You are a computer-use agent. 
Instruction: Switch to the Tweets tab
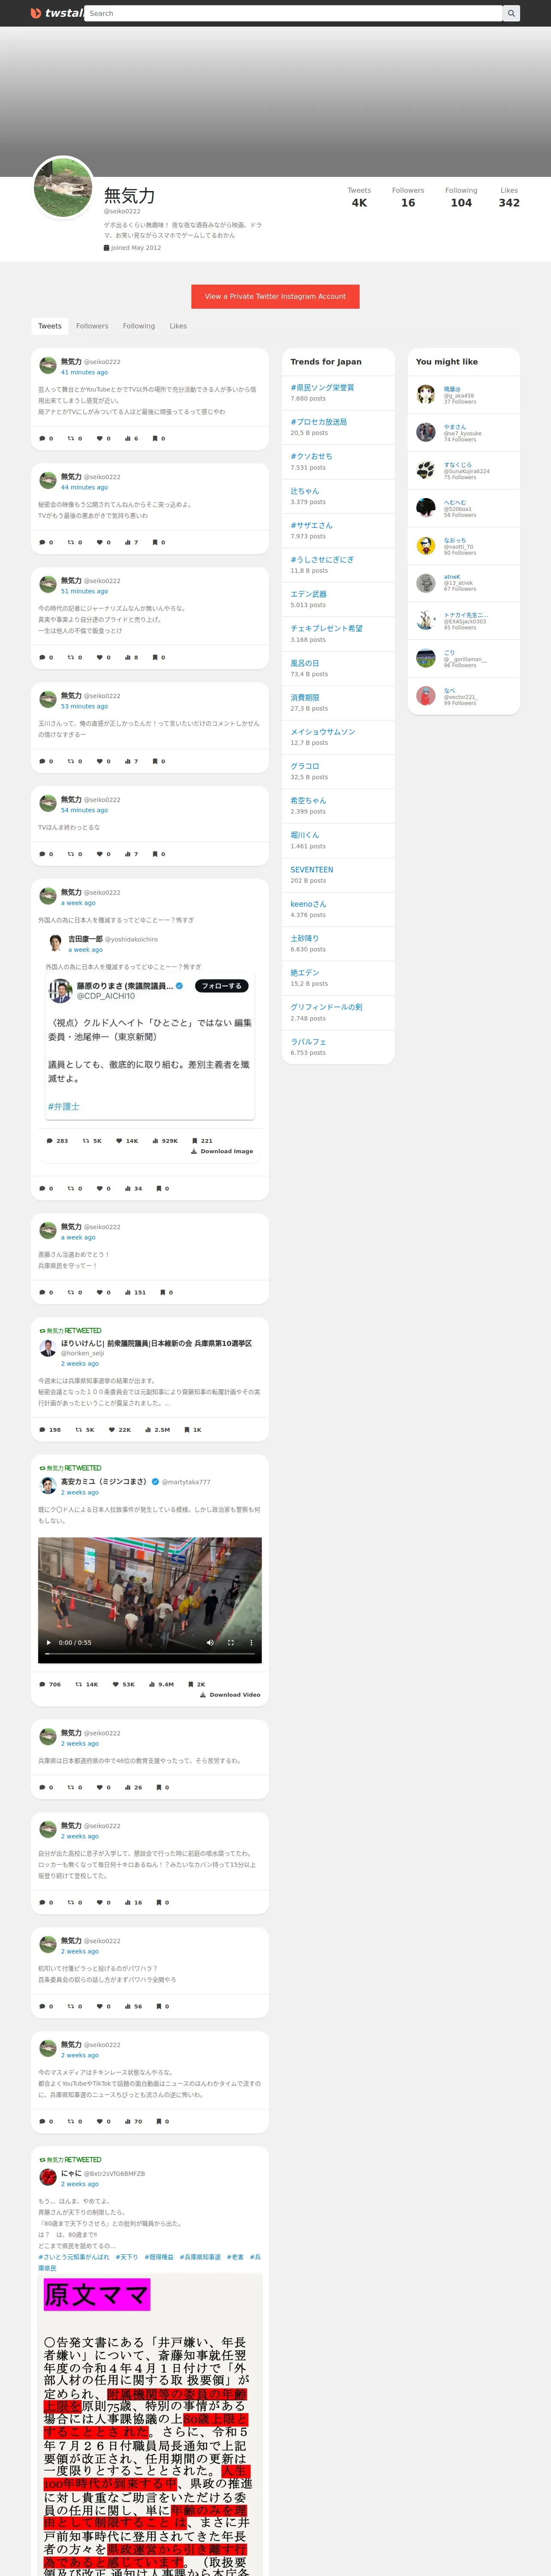tap(50, 326)
